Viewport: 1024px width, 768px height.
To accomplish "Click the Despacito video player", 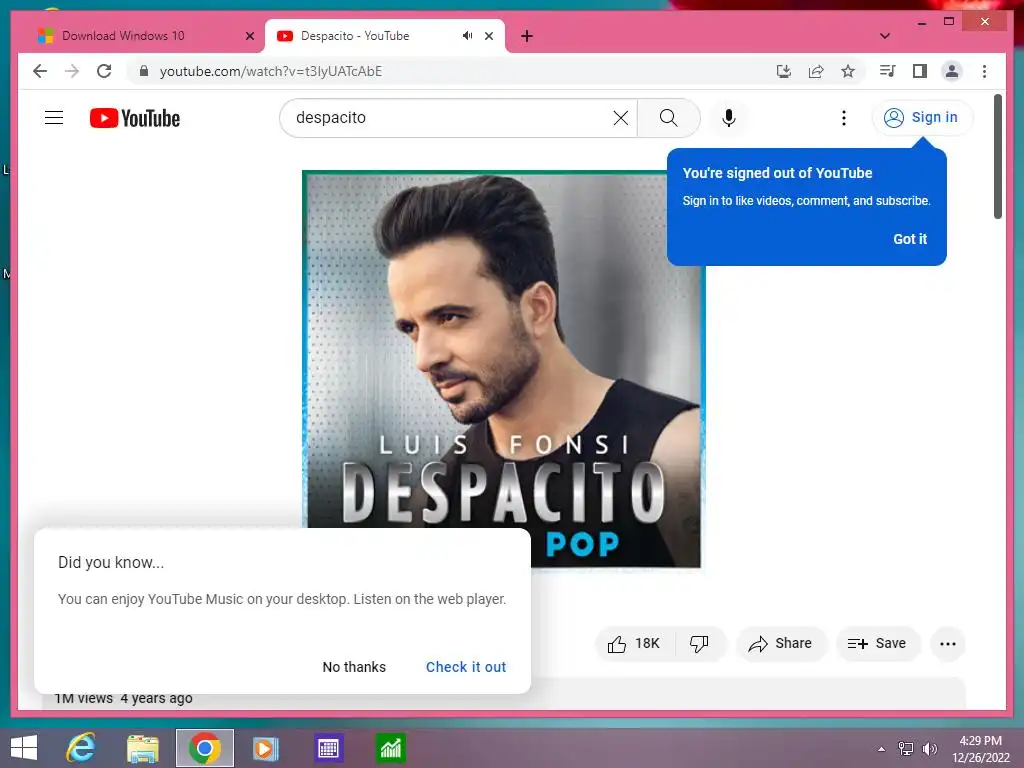I will 503,369.
